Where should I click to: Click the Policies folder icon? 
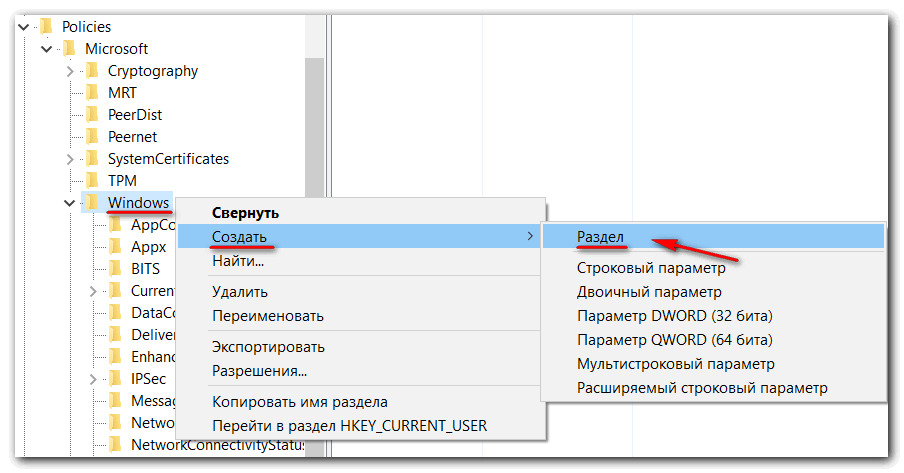coord(45,27)
